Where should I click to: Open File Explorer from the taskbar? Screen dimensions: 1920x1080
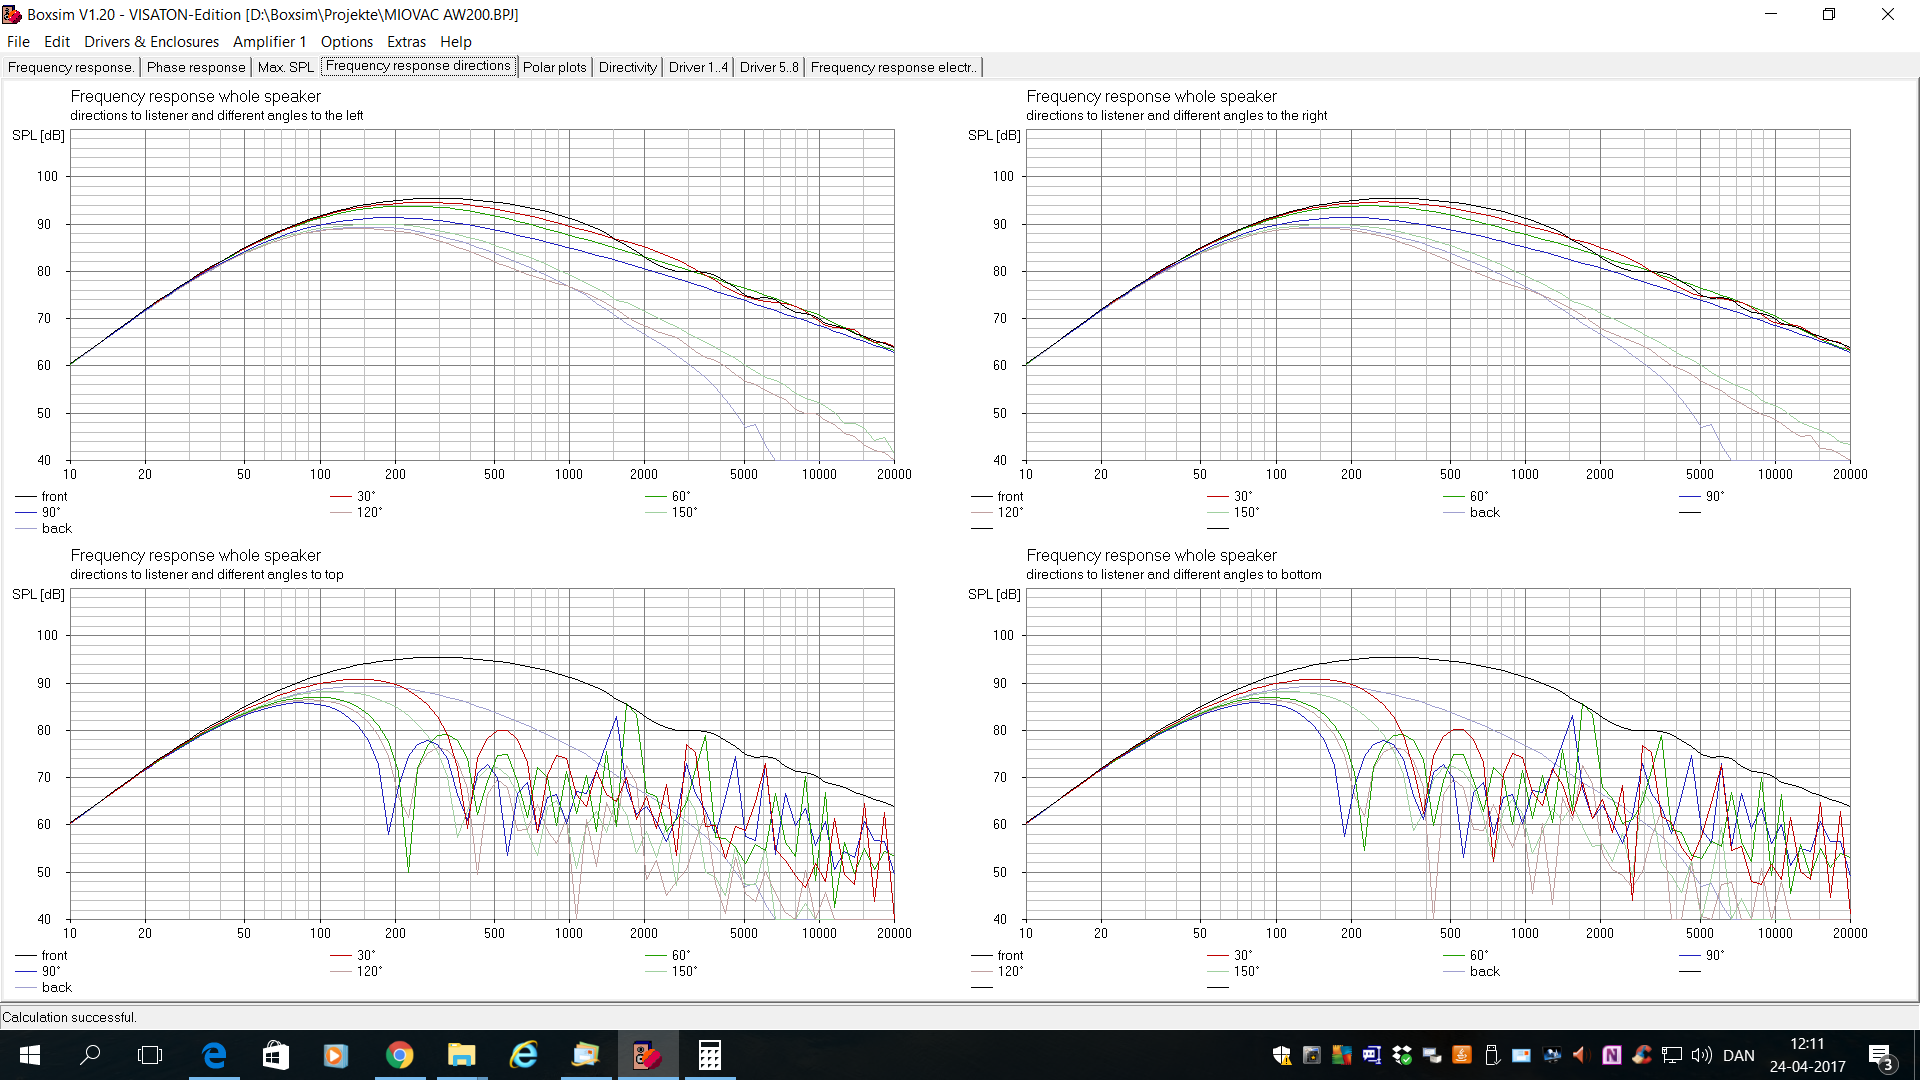click(x=461, y=1055)
